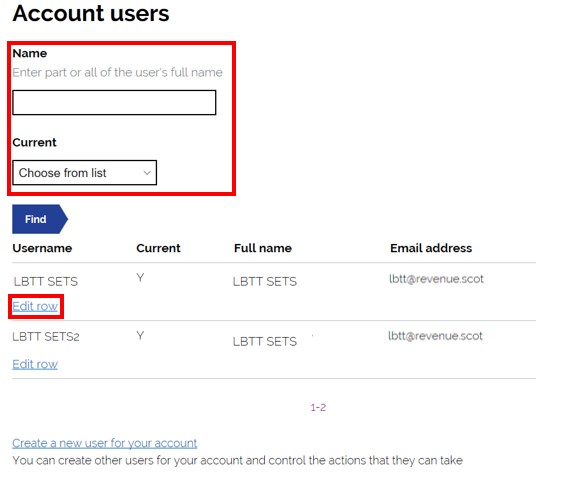Select the LBTT SETS username cell
The width and height of the screenshot is (584, 477).
(46, 282)
